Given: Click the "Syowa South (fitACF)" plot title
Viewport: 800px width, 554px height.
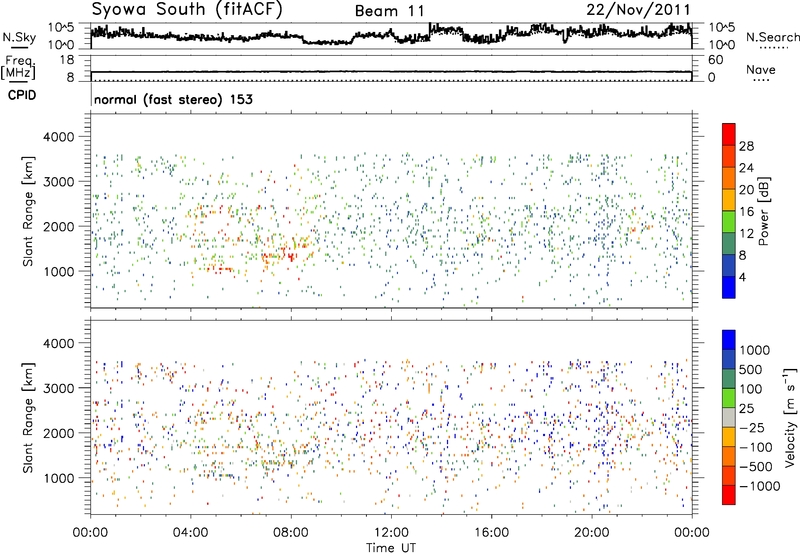Looking at the screenshot, I should tap(186, 9).
